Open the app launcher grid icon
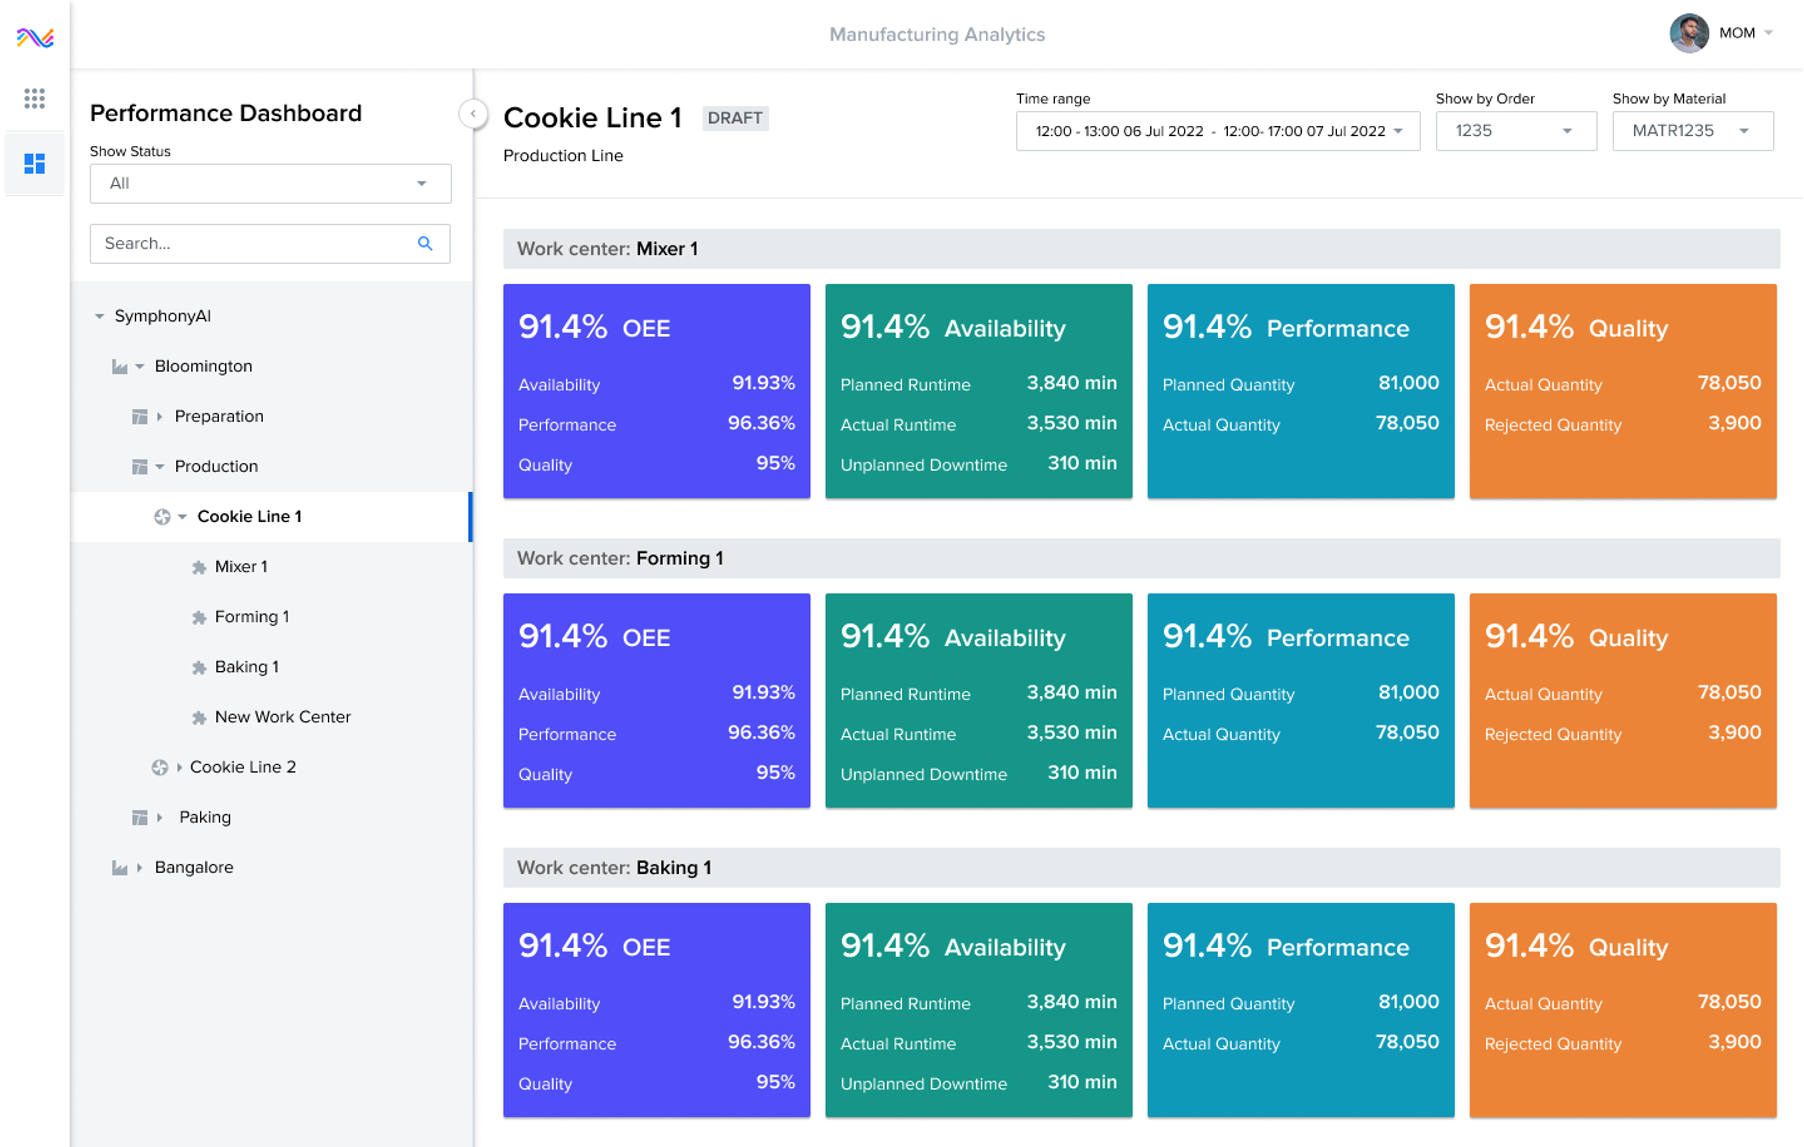The height and width of the screenshot is (1147, 1804). [34, 98]
